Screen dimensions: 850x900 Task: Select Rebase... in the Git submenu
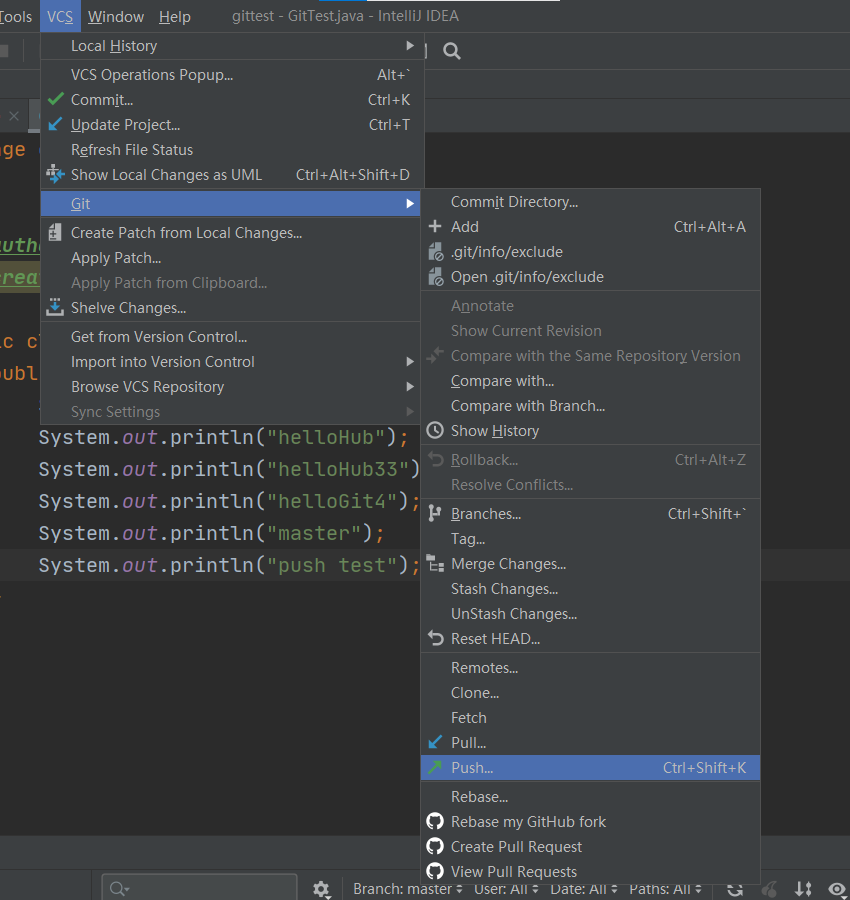pos(591,797)
